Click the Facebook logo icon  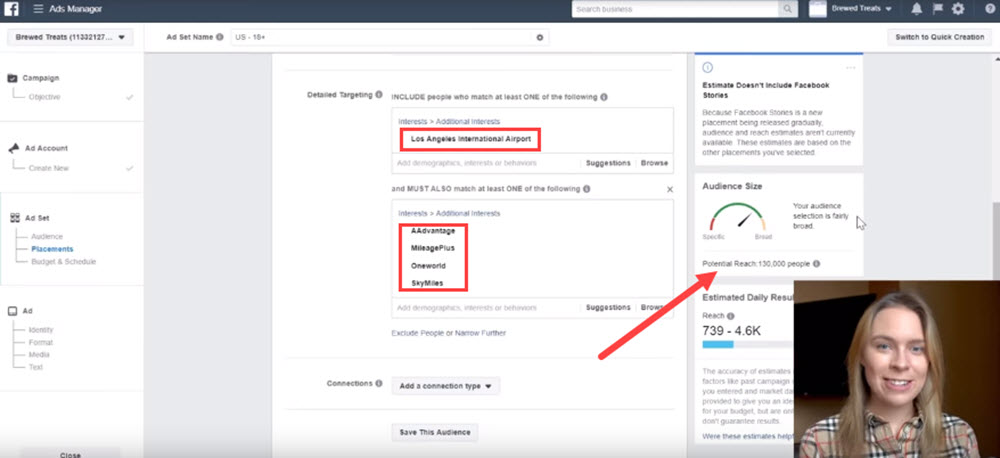(x=11, y=9)
